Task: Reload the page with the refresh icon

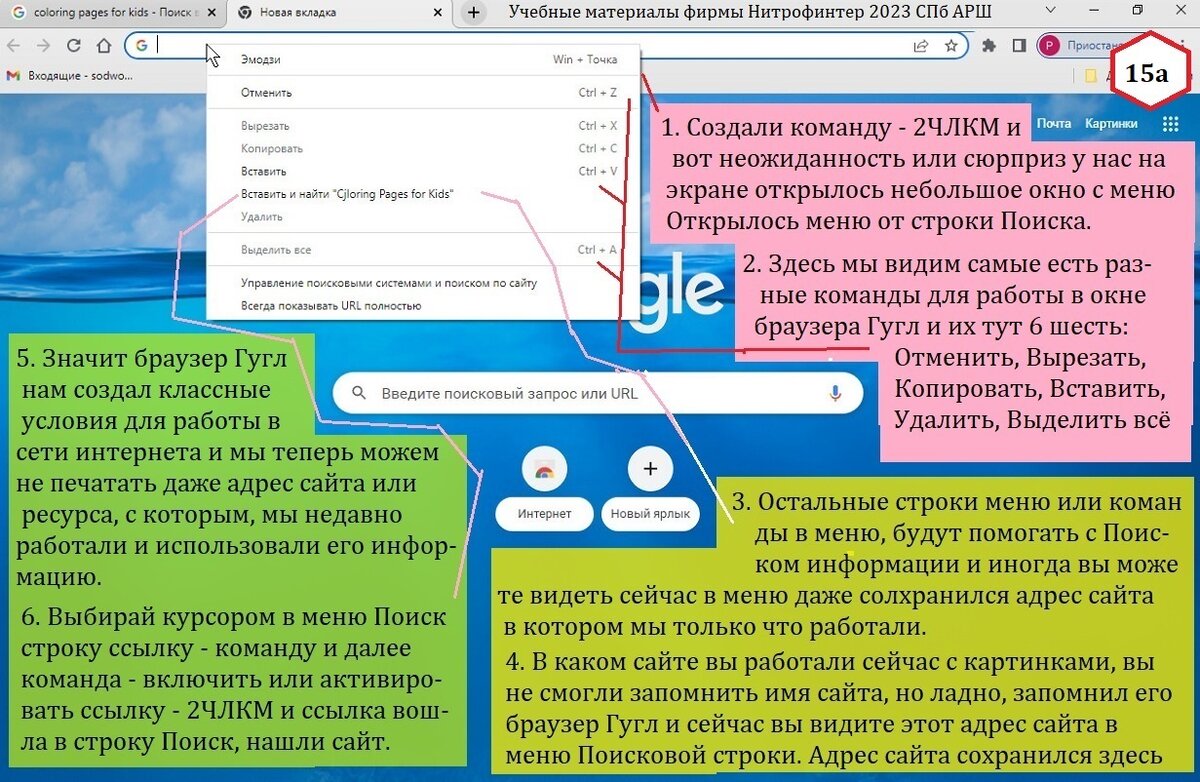Action: pyautogui.click(x=73, y=45)
